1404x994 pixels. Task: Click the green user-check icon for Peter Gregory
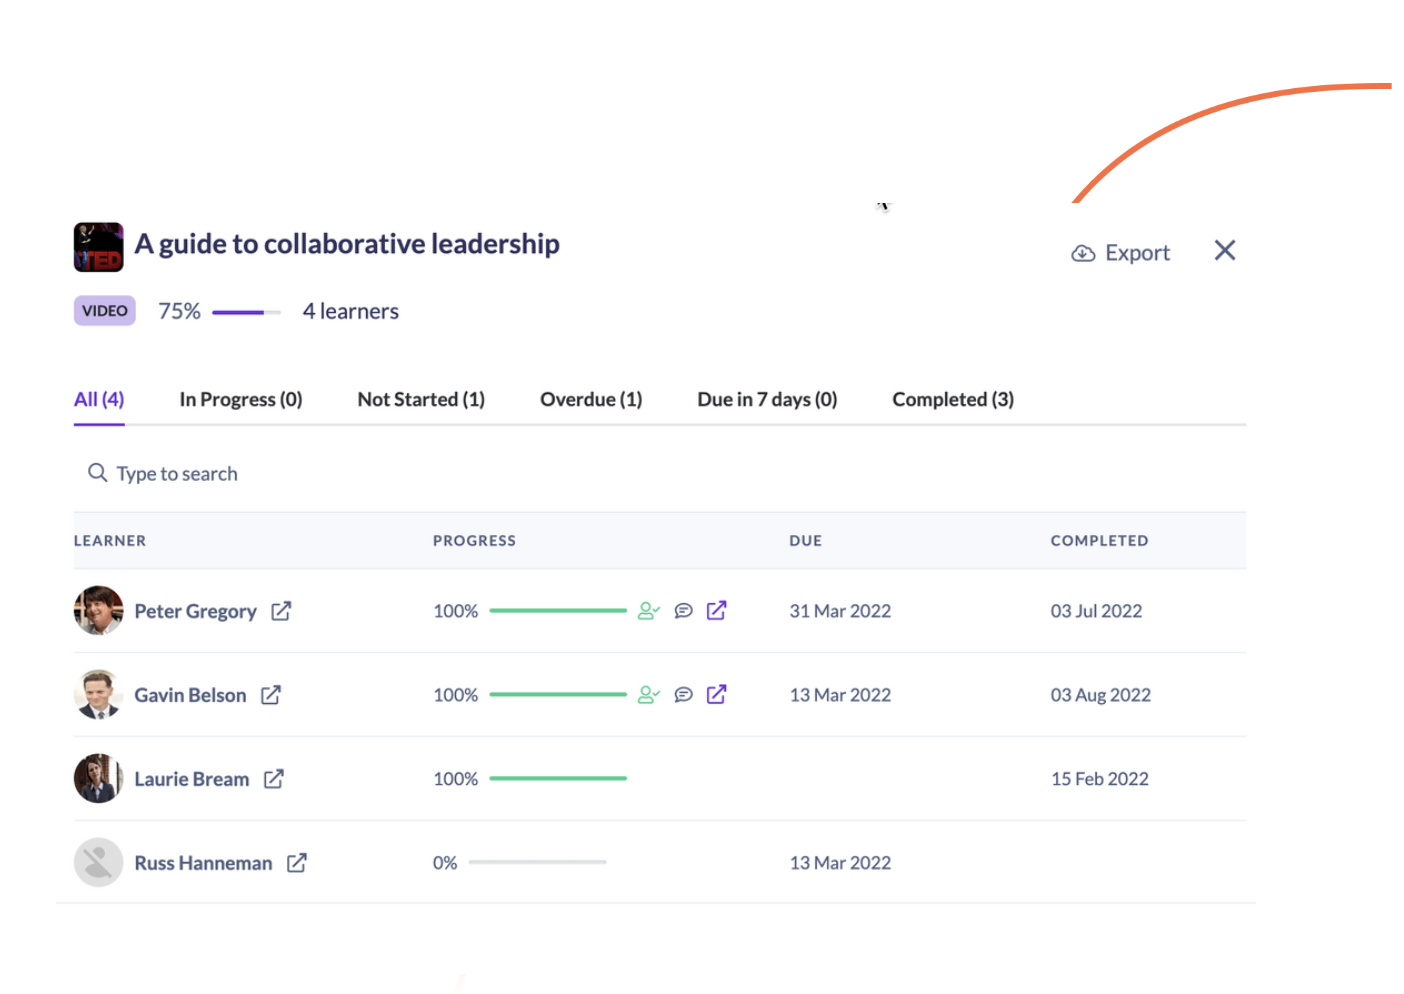[649, 611]
